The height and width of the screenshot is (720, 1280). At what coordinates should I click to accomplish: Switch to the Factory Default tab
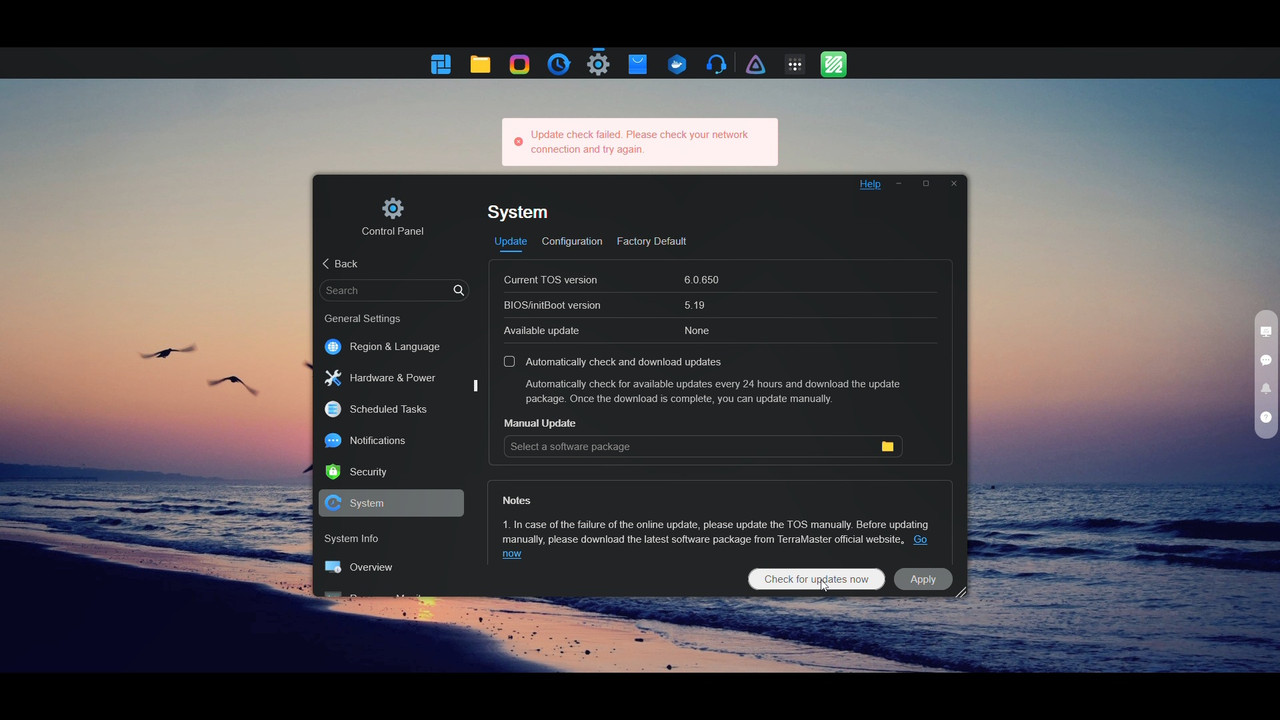point(651,241)
